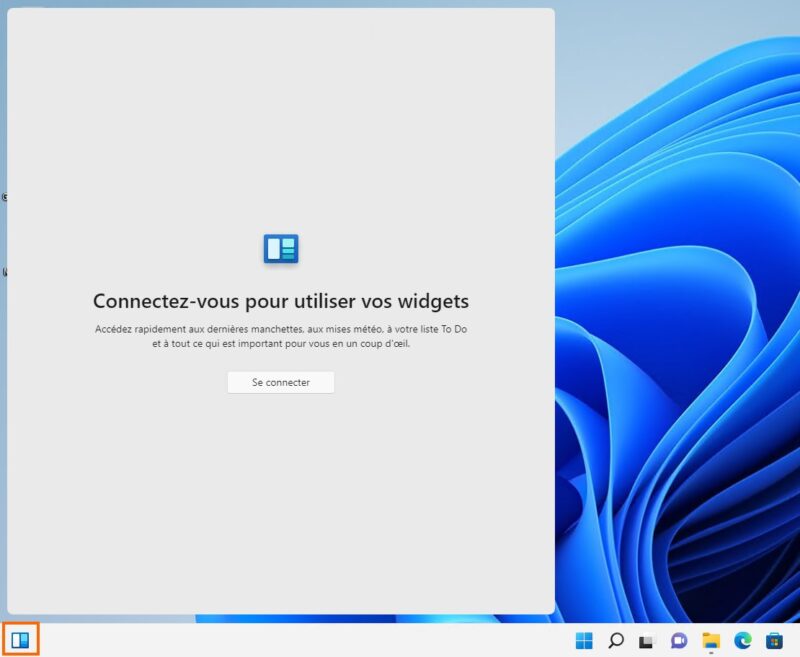The height and width of the screenshot is (657, 800).
Task: Open Microsoft Teams Chat
Action: (678, 642)
